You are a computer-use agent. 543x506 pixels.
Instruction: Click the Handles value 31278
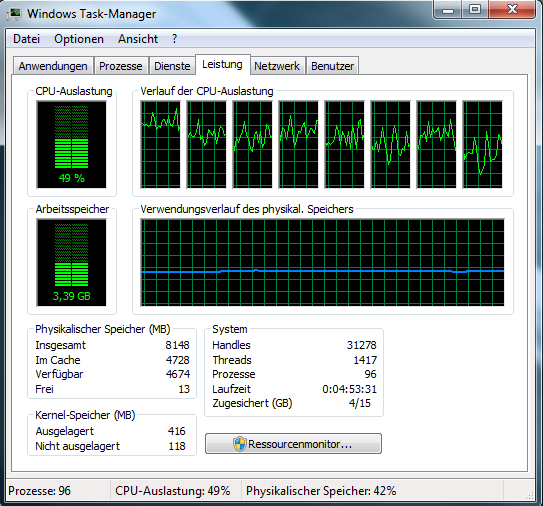362,345
